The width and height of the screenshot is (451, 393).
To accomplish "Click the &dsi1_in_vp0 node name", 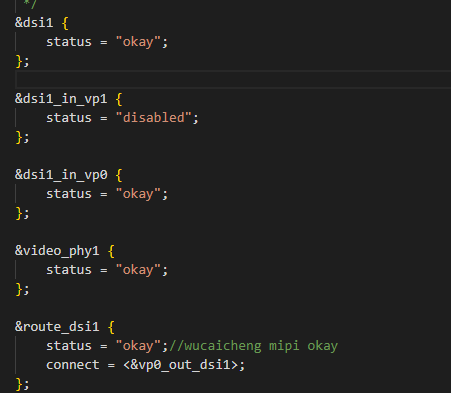I will point(61,175).
